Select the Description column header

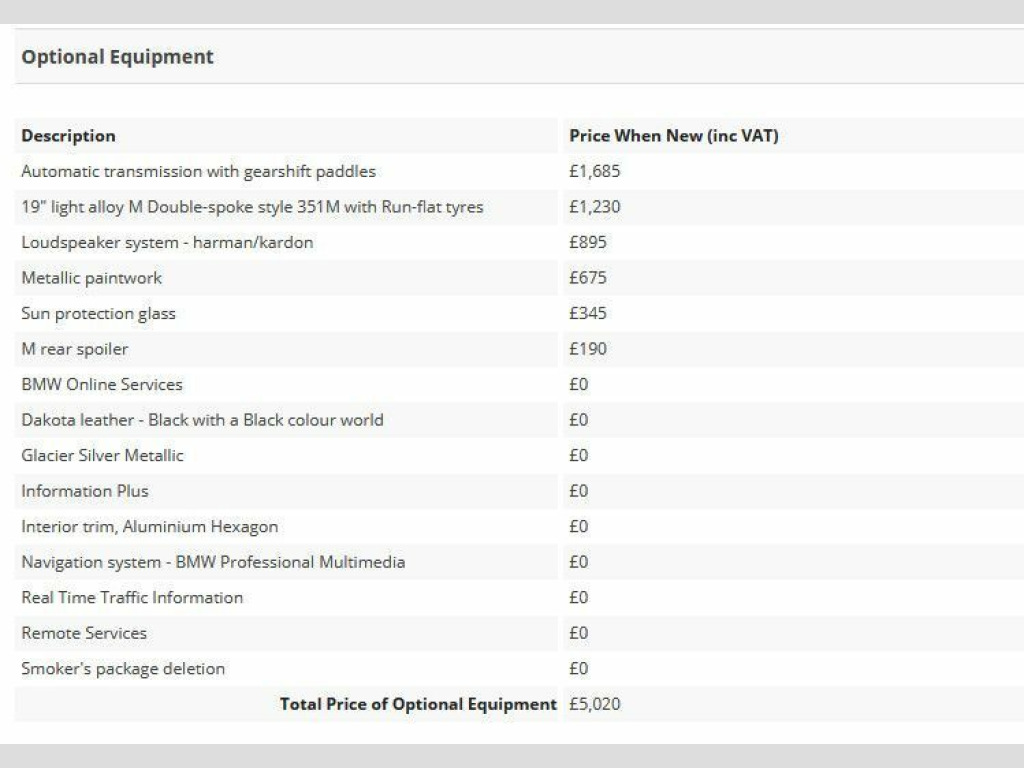coord(68,136)
